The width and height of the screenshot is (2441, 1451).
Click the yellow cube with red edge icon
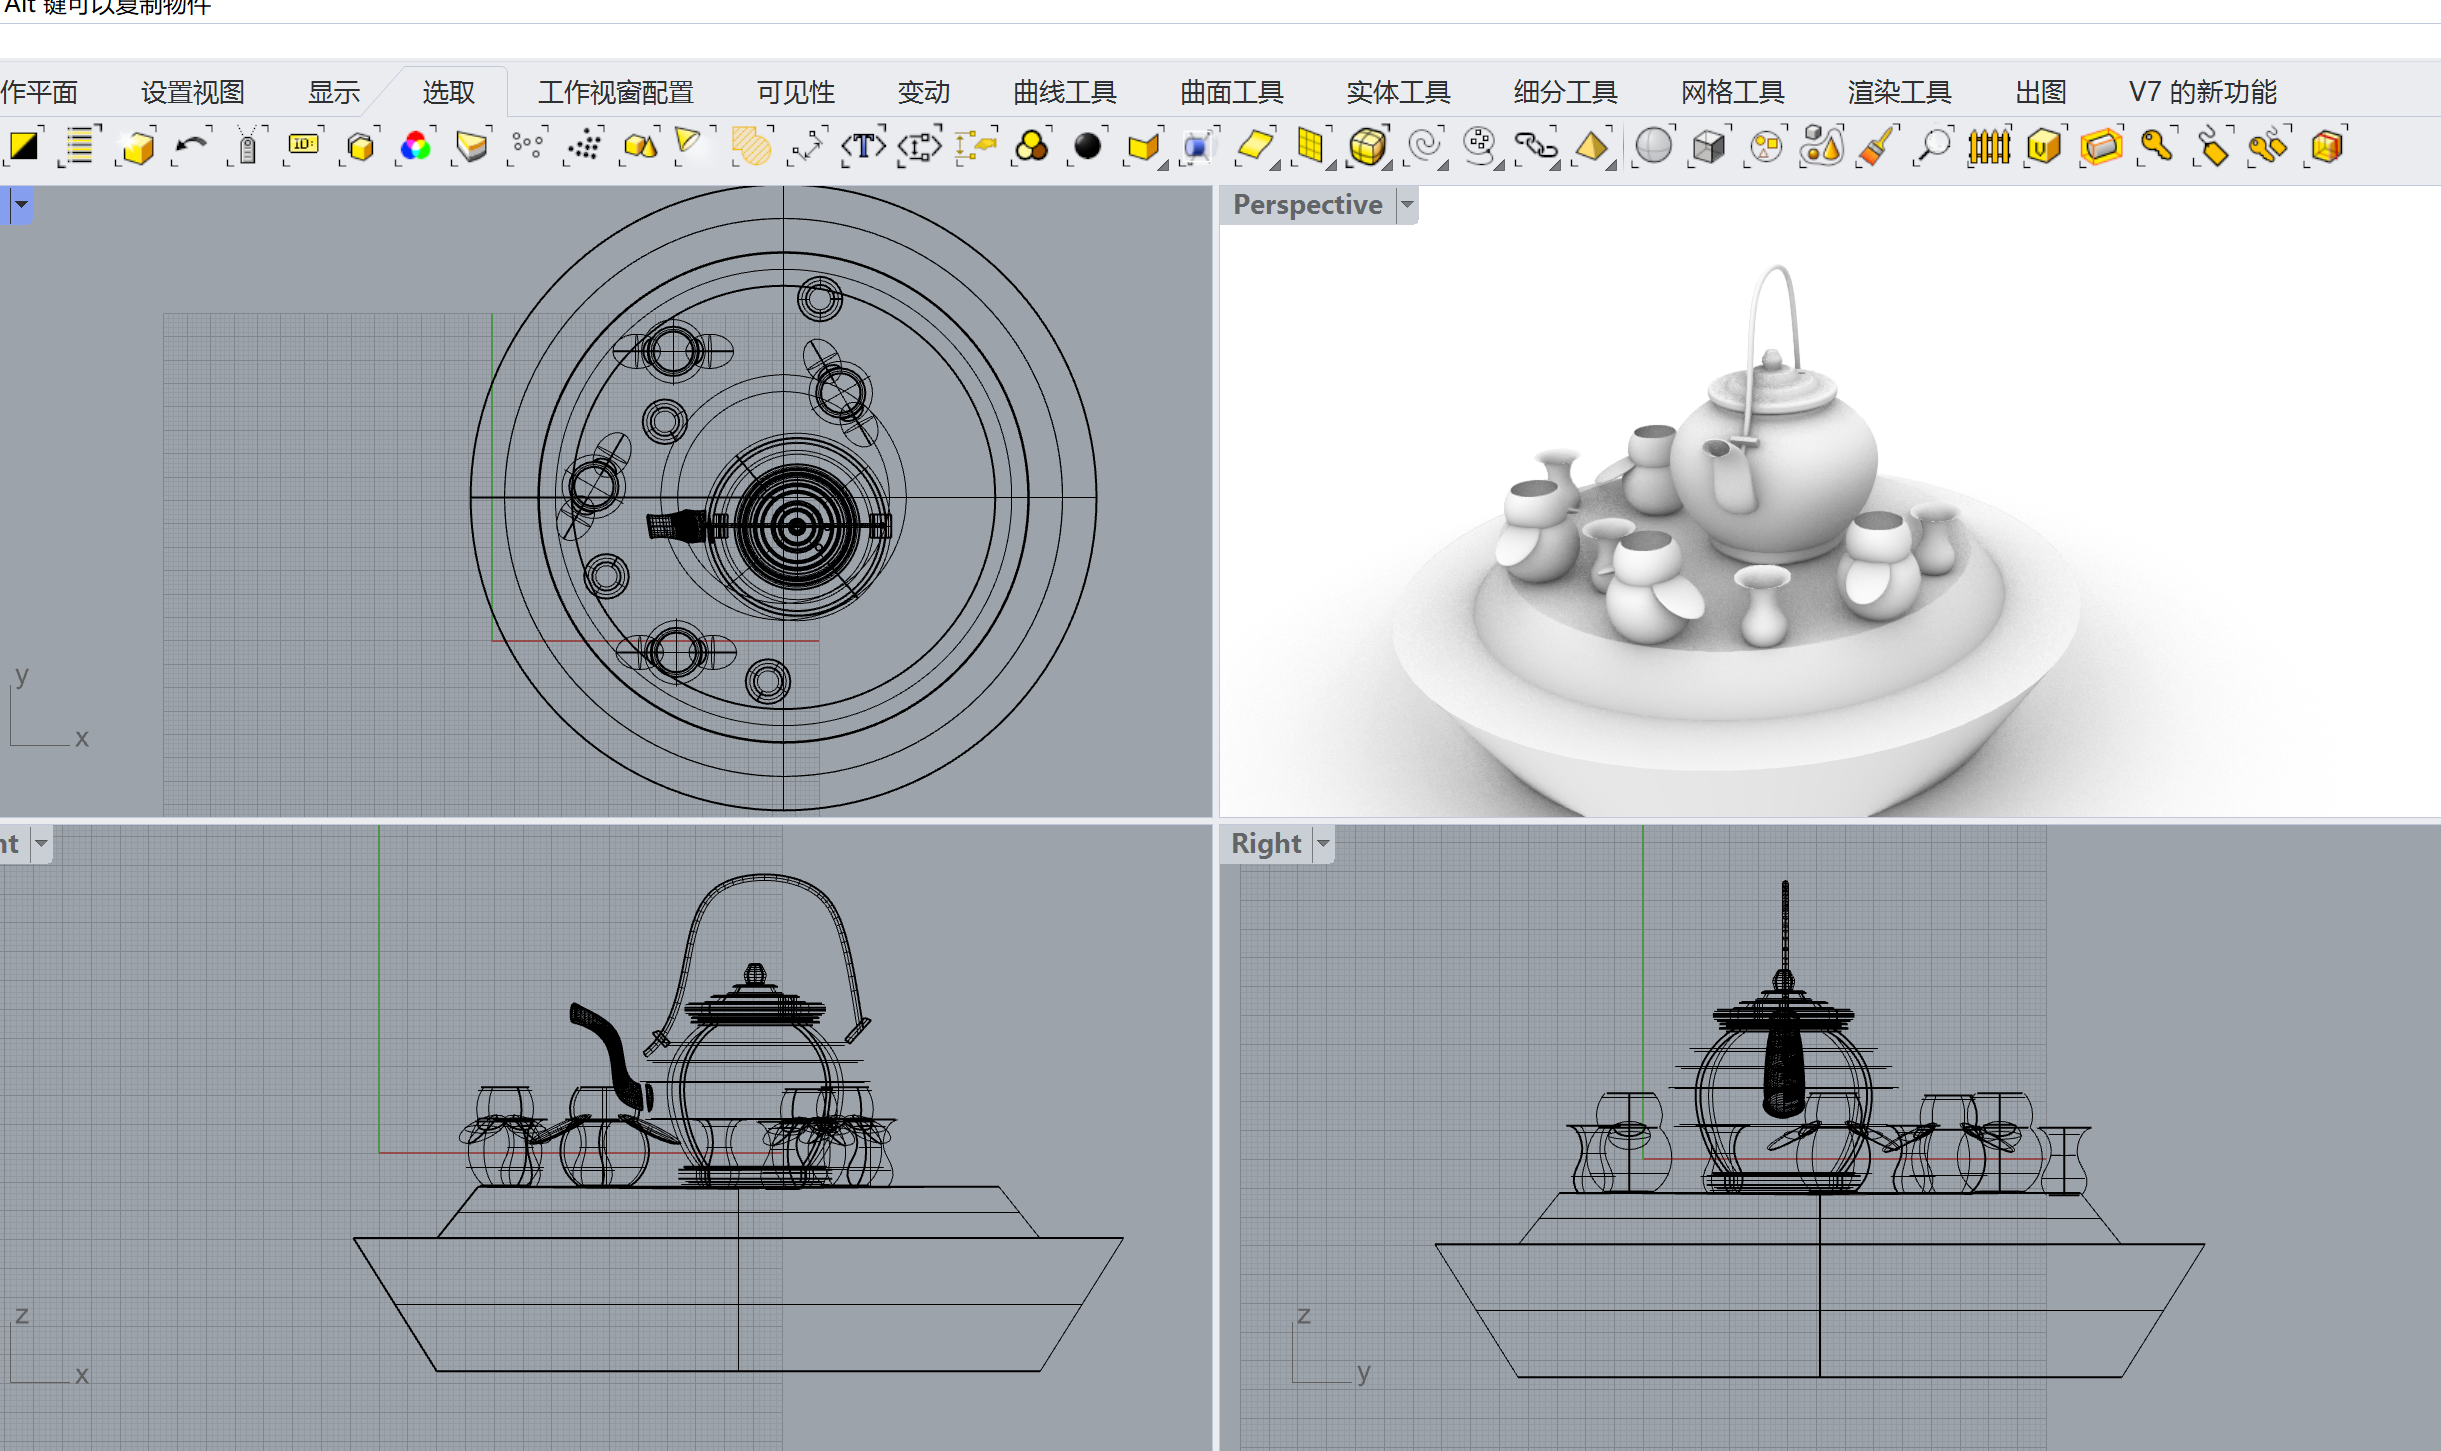pyautogui.click(x=2327, y=147)
